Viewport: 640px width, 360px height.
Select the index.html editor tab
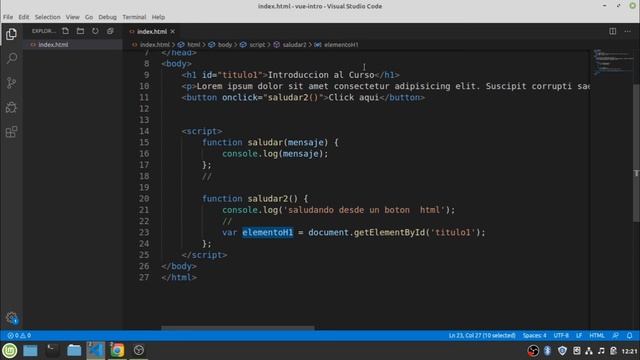pos(151,31)
